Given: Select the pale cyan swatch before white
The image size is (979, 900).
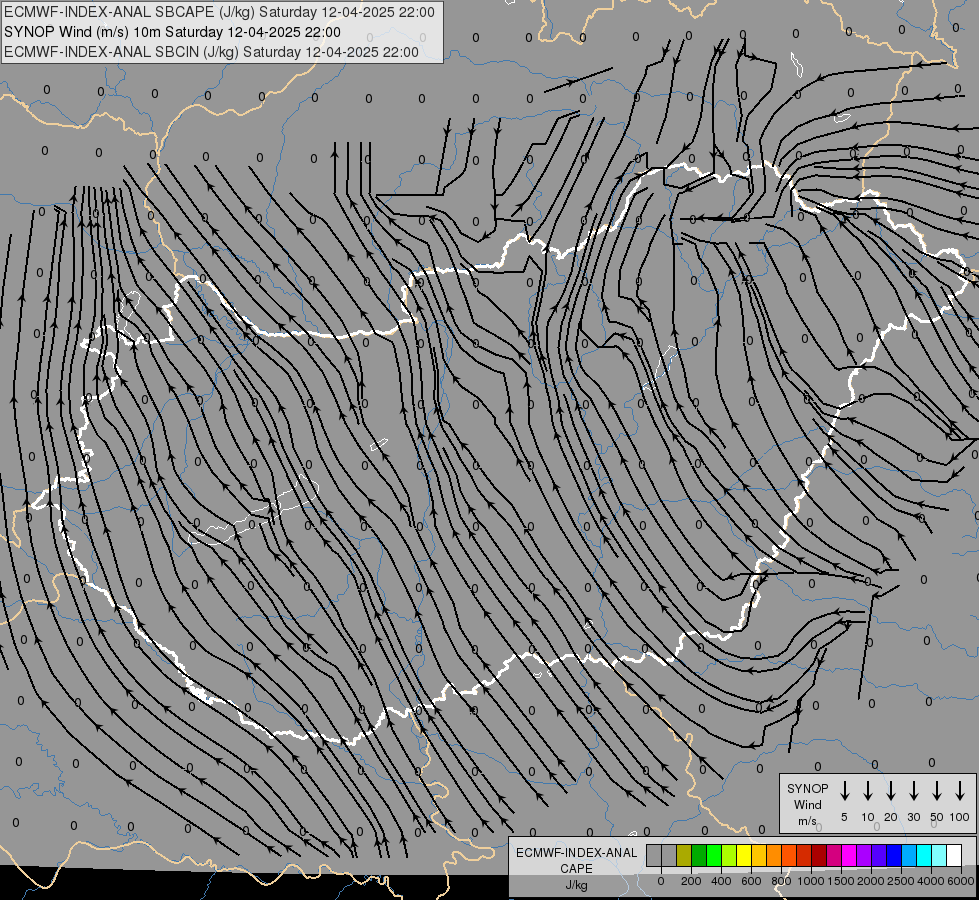Looking at the screenshot, I should click(x=939, y=855).
